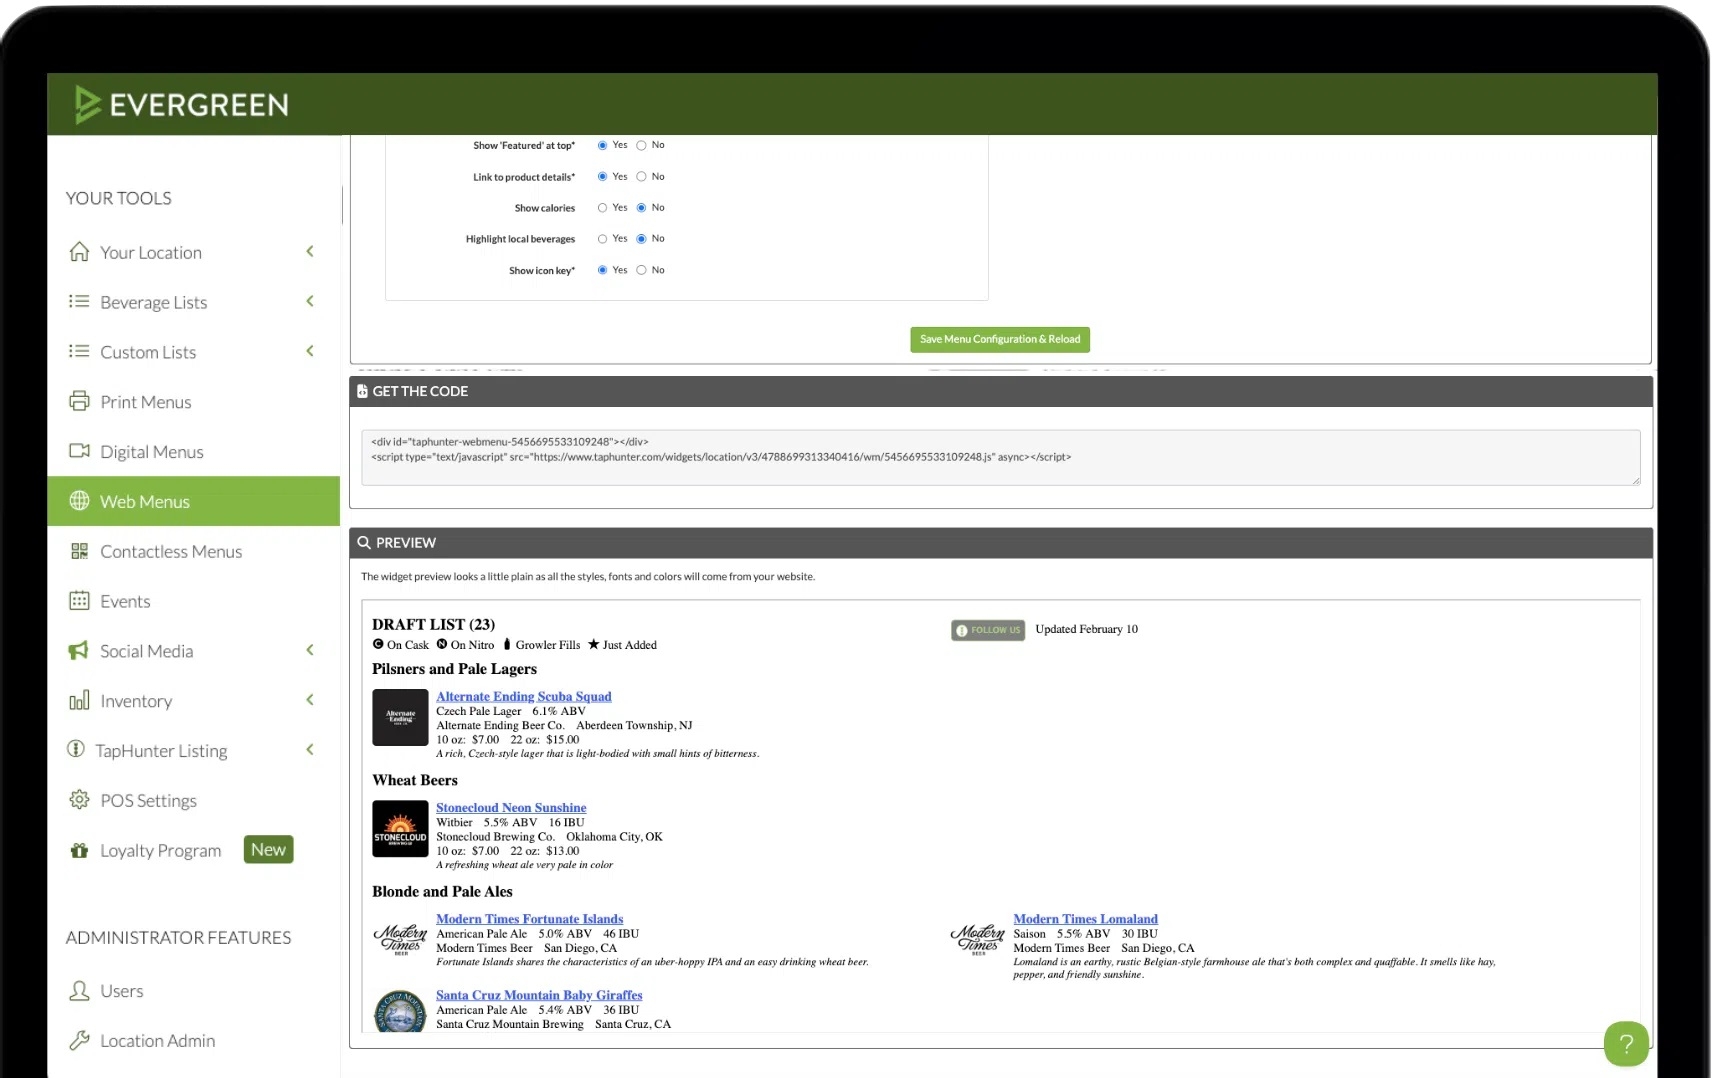Open the help question mark bubble
Image resolution: width=1717 pixels, height=1078 pixels.
[1626, 1044]
